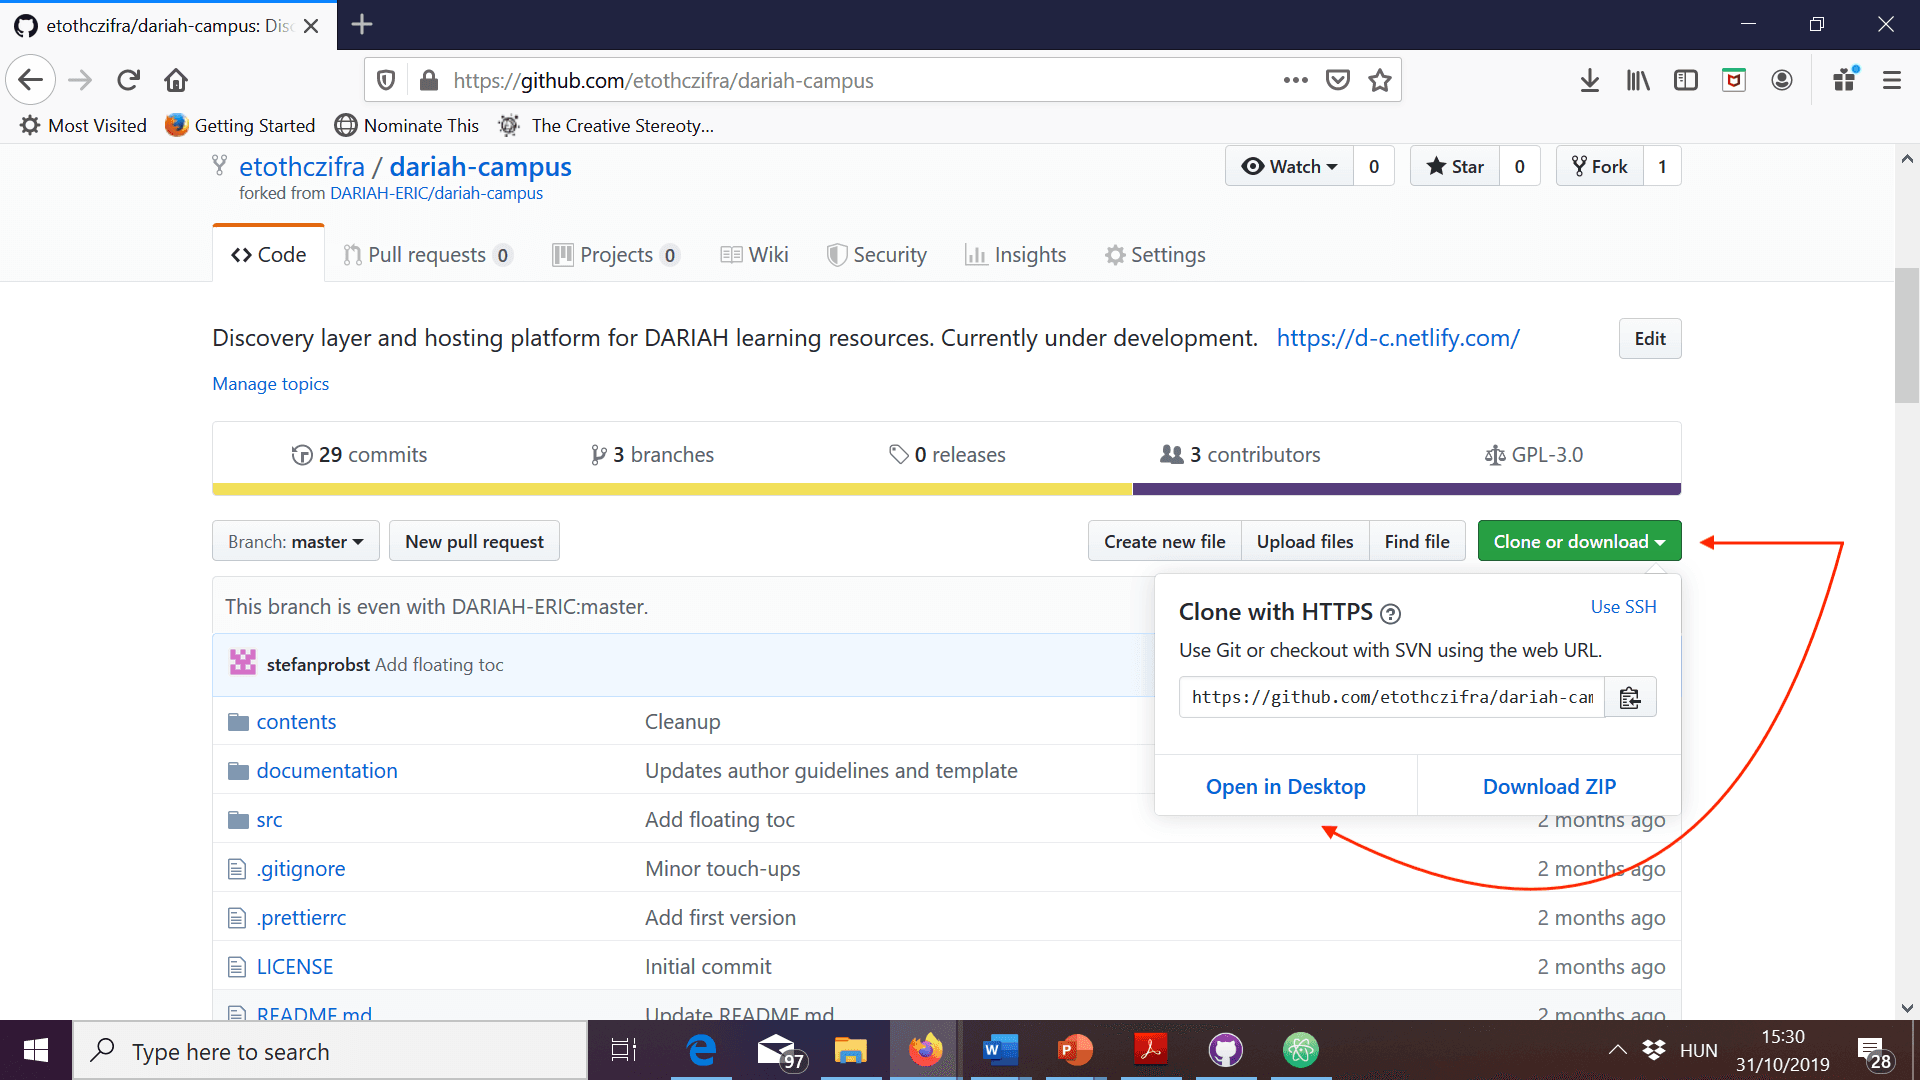Open the Firefox Library icon
Image resolution: width=1920 pixels, height=1080 pixels.
[1637, 80]
